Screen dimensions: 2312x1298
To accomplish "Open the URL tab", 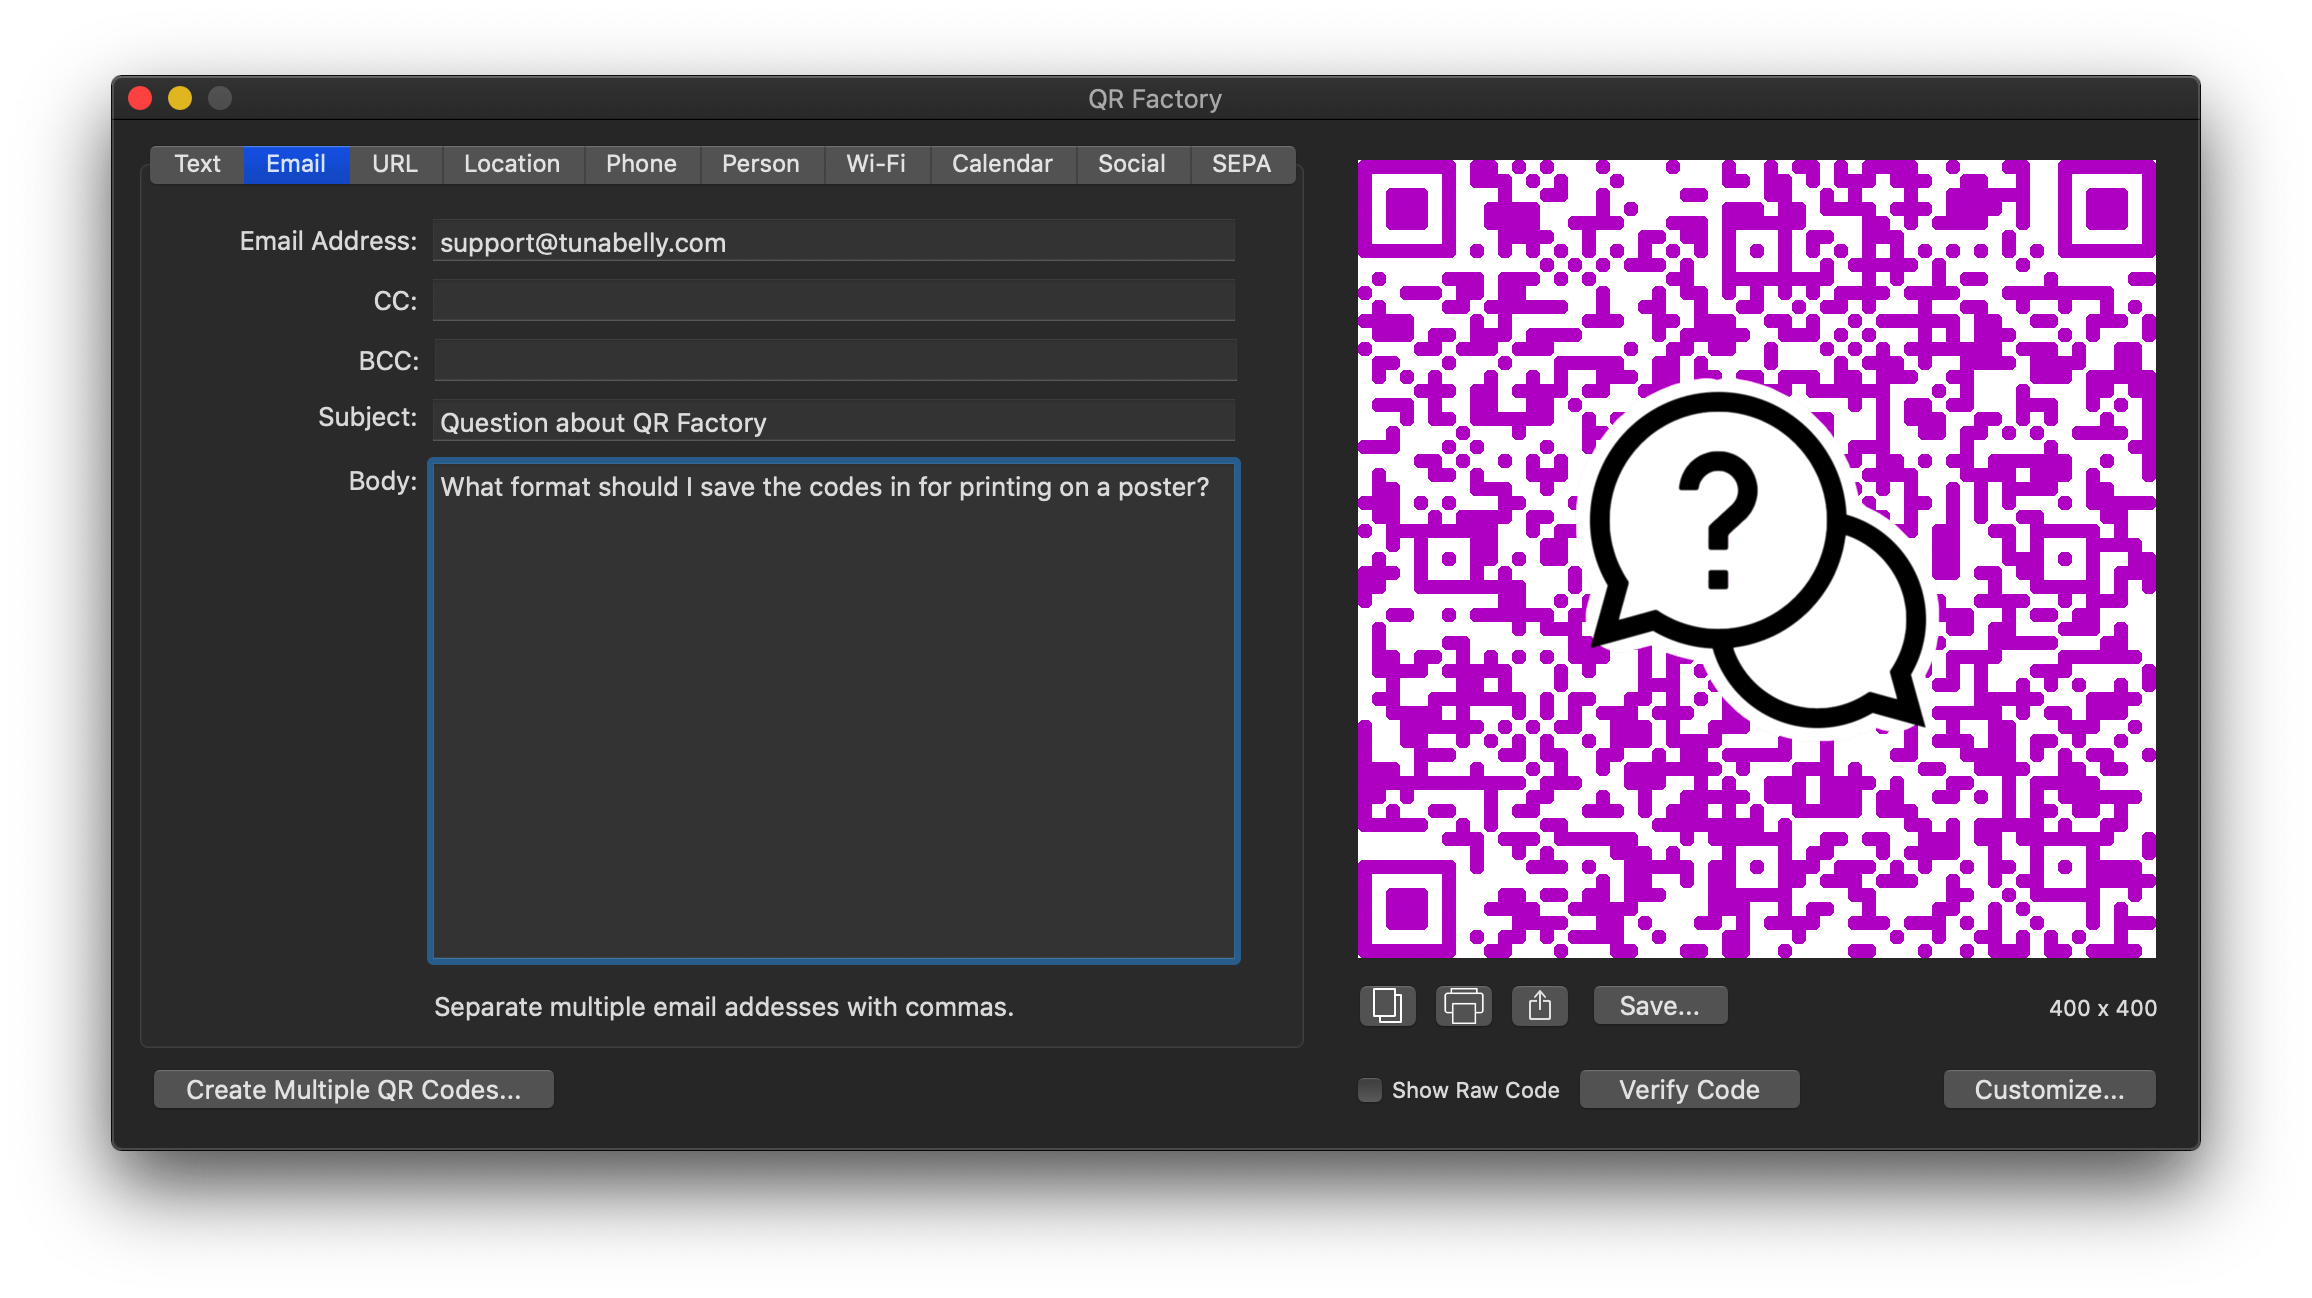I will coord(395,164).
